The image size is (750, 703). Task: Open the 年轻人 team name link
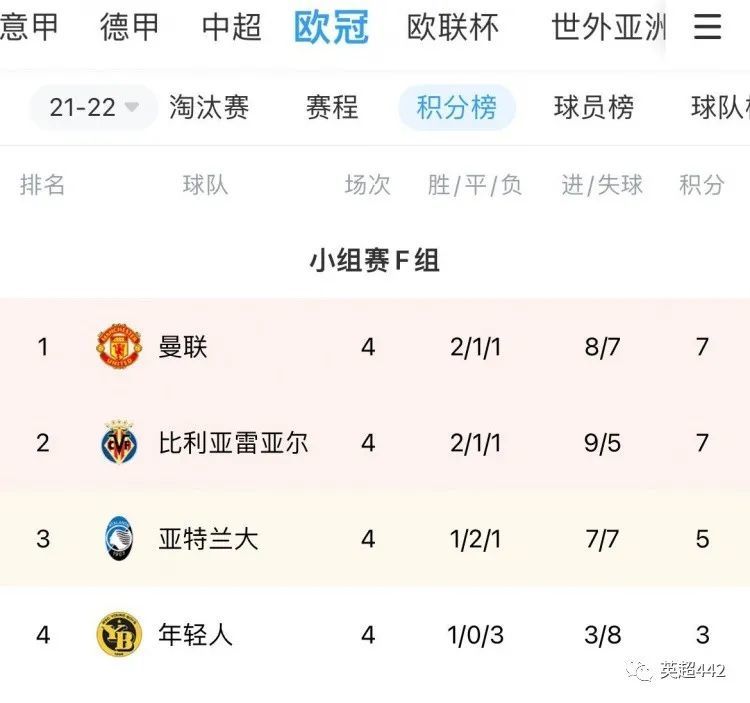tap(195, 635)
